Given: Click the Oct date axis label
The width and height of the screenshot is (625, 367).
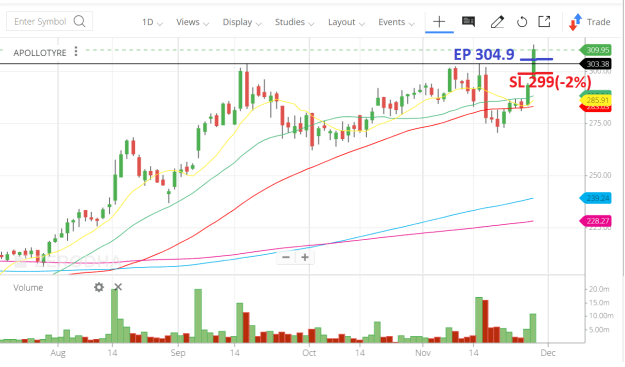Looking at the screenshot, I should pyautogui.click(x=309, y=353).
